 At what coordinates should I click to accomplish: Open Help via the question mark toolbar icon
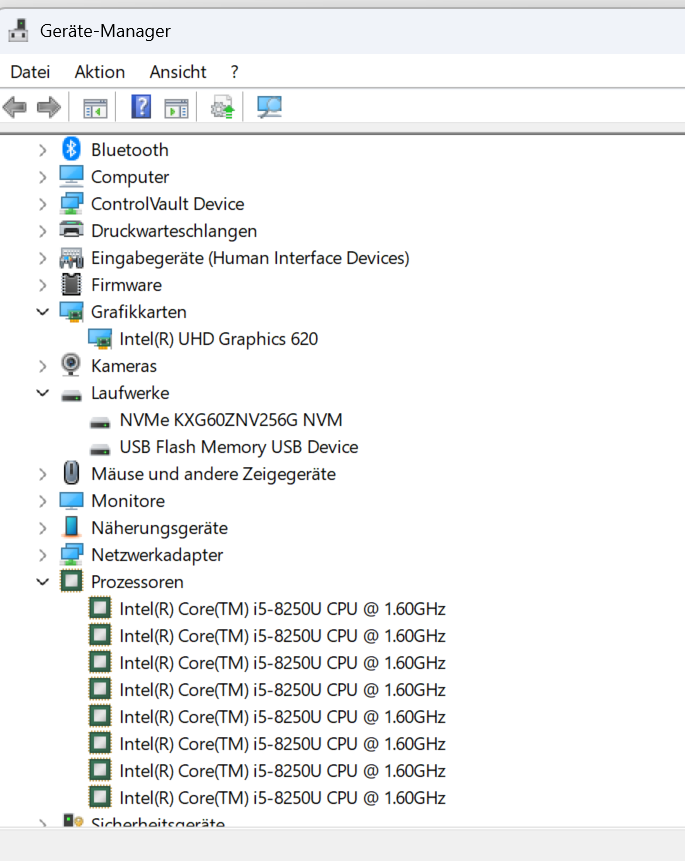141,107
